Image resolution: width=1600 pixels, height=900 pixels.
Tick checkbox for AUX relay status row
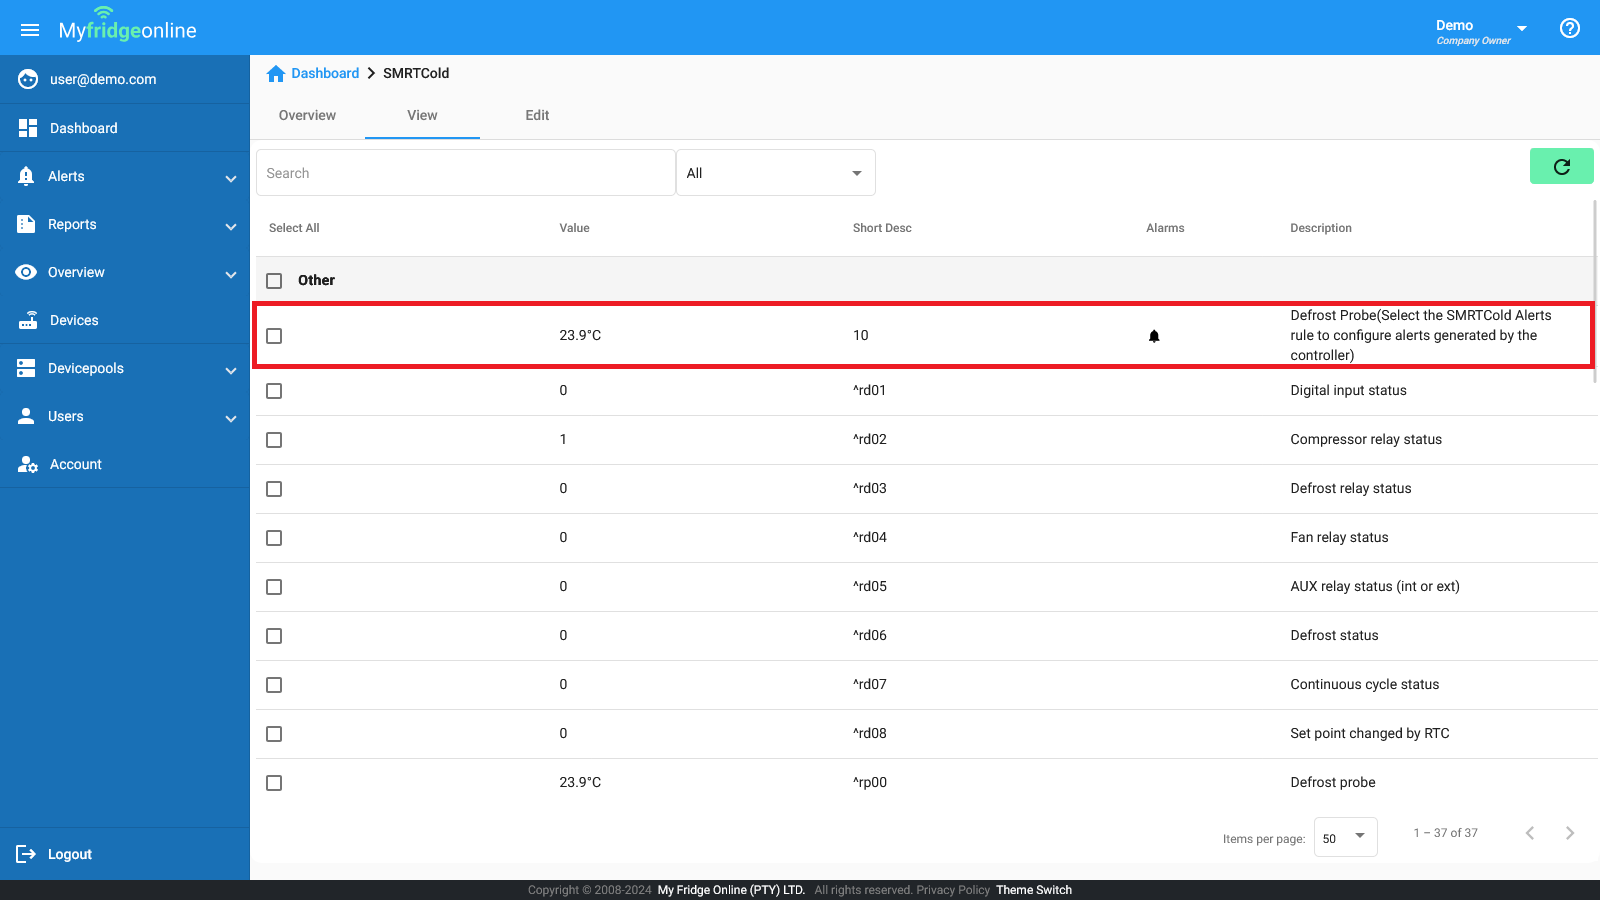coord(274,587)
